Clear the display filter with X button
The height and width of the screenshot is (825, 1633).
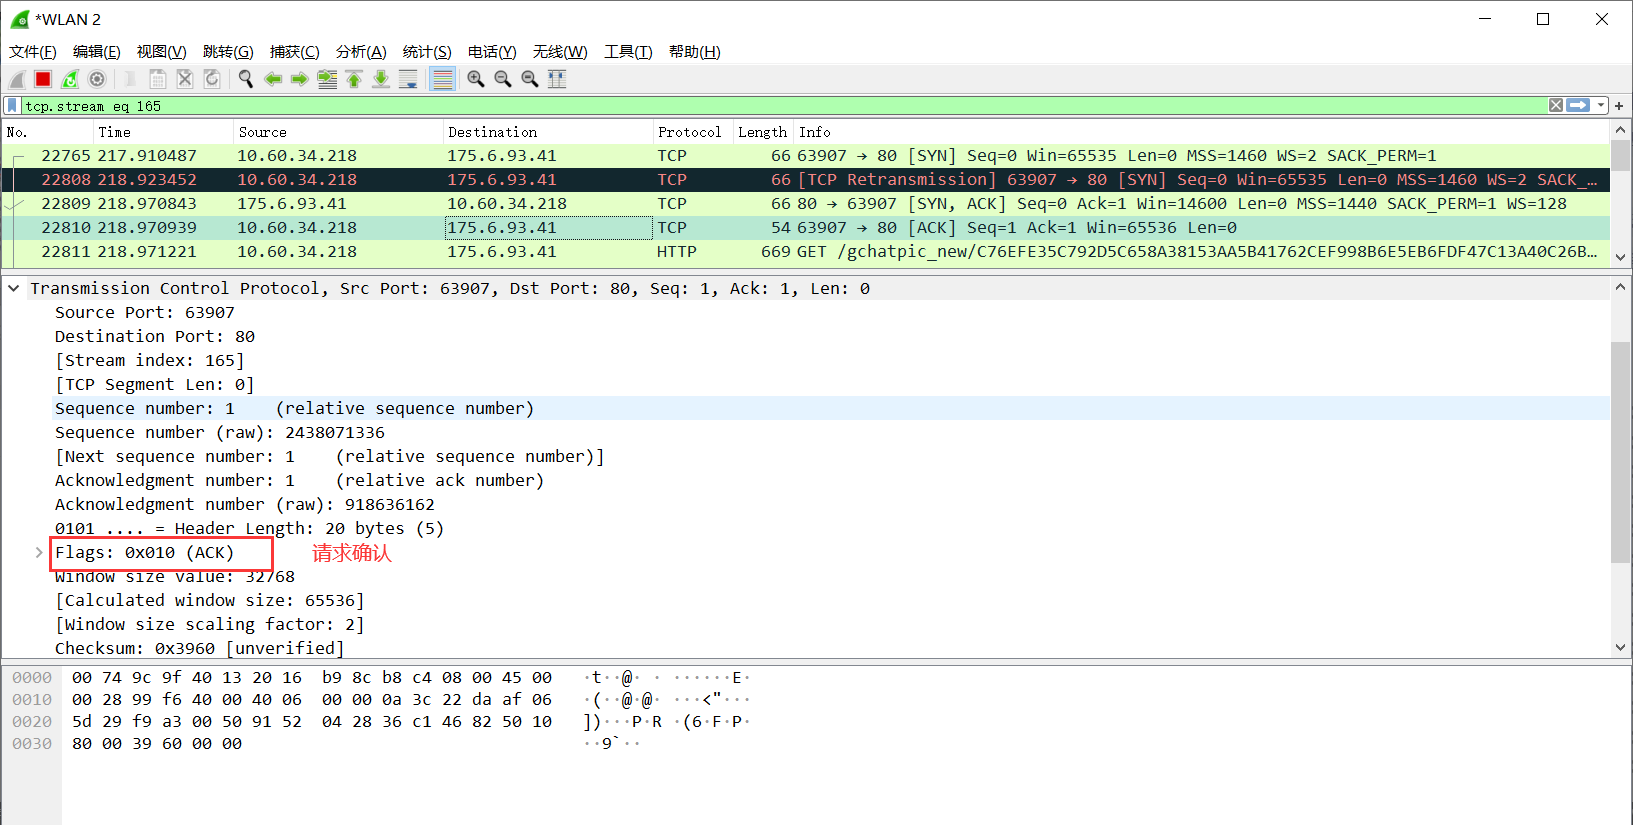pos(1556,105)
